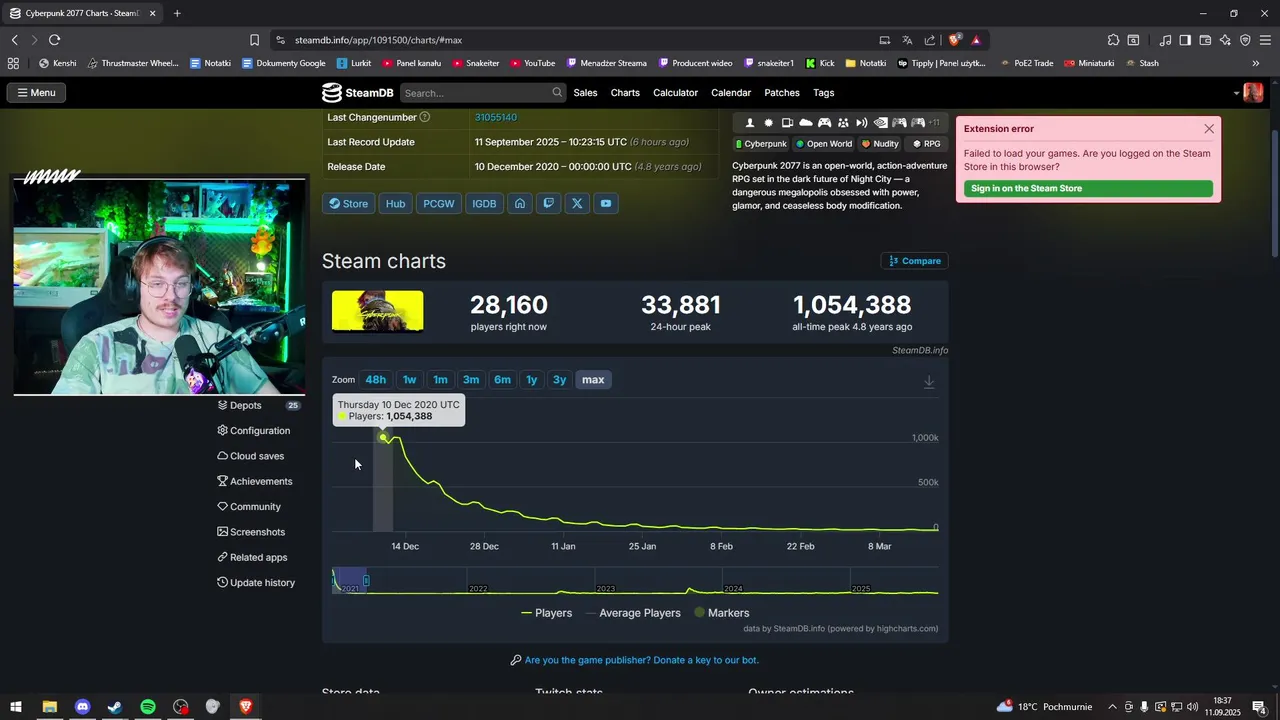This screenshot has height=720, width=1280.
Task: Open Calculator in the top navigation
Action: [x=675, y=93]
